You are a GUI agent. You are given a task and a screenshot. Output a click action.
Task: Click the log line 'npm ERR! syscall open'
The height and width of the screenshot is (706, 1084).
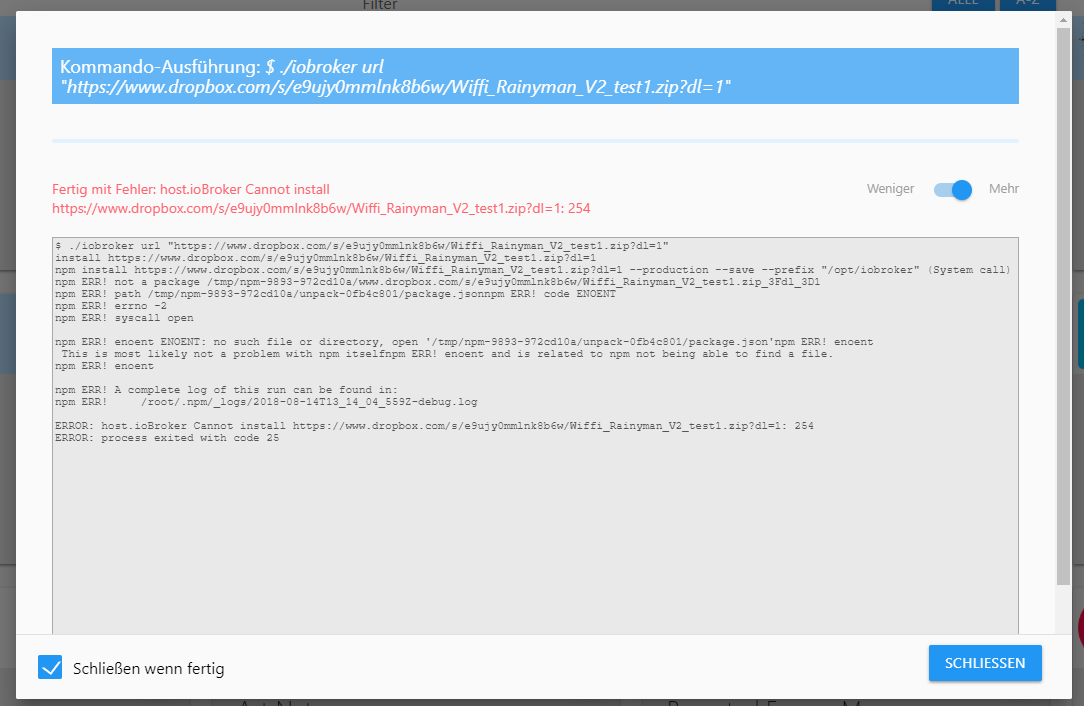(x=124, y=318)
